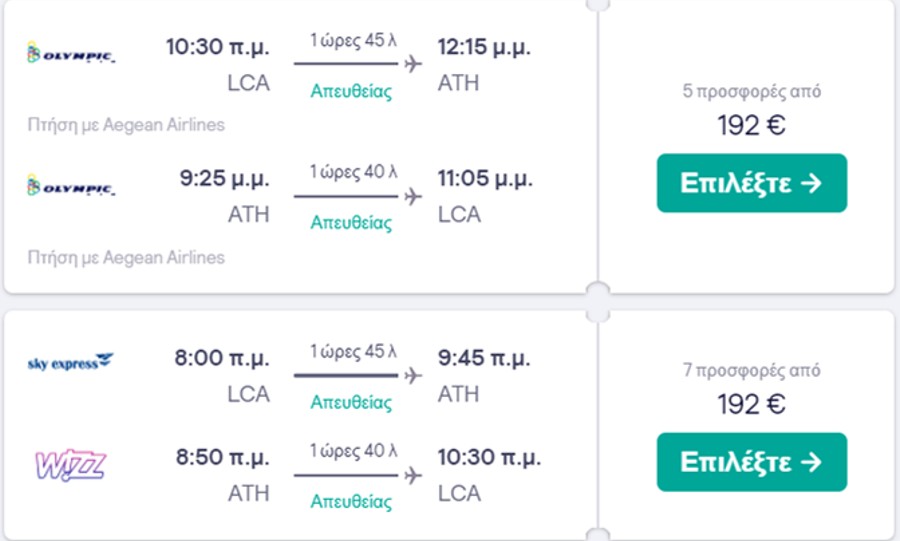Image resolution: width=900 pixels, height=541 pixels.
Task: Click second Πτήση με Aegean Airlines note
Action: point(126,258)
